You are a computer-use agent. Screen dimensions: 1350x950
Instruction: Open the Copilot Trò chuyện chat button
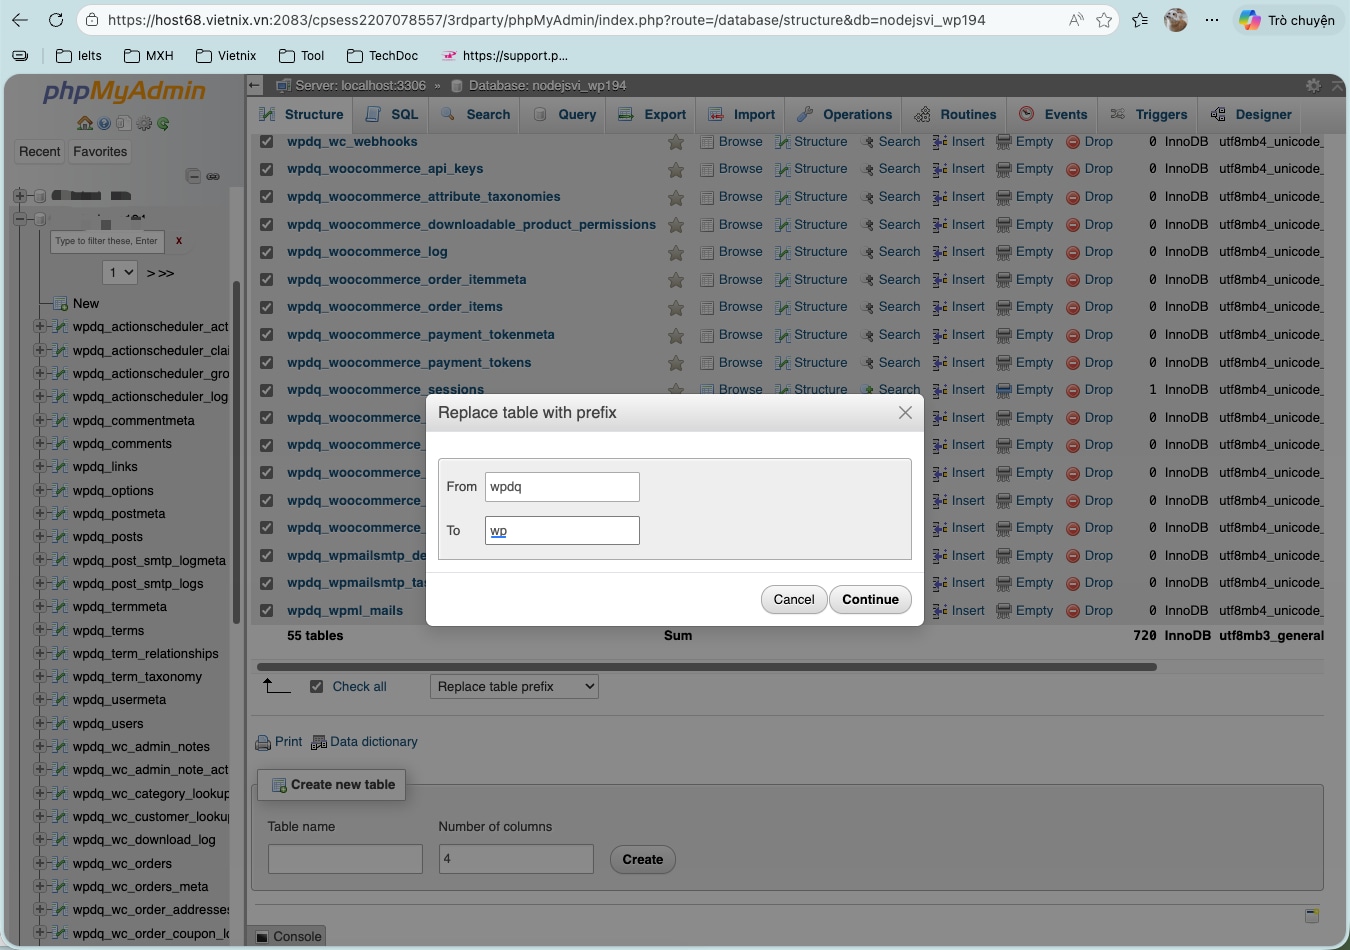click(x=1286, y=20)
